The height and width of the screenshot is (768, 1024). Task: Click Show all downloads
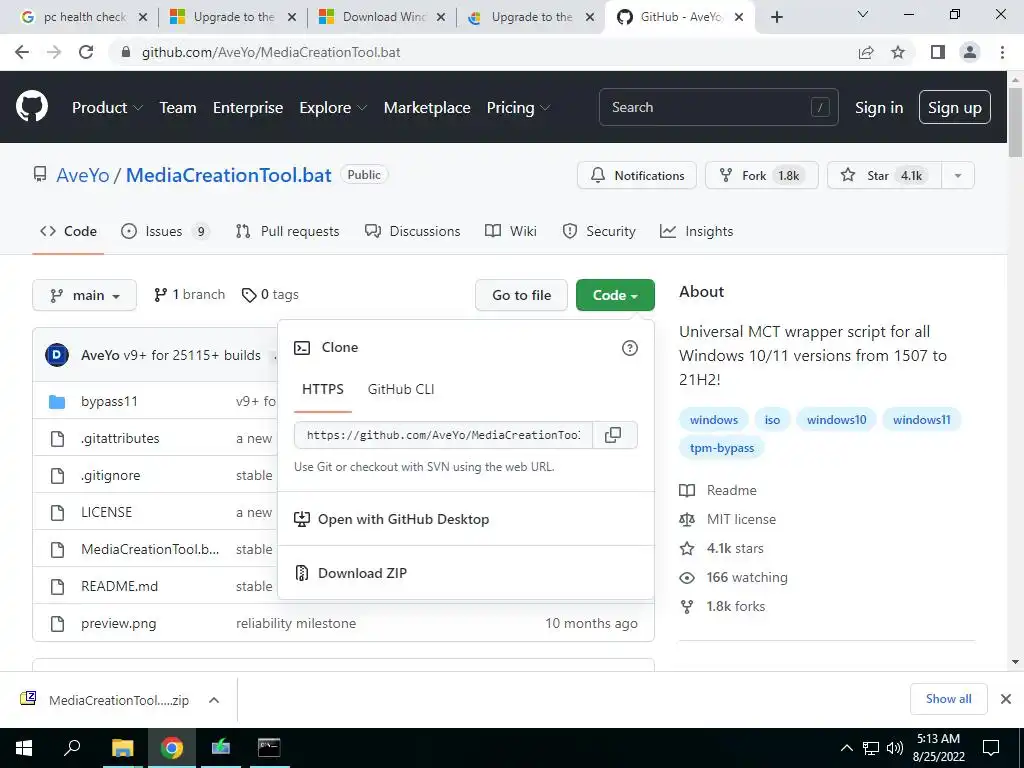coord(948,699)
